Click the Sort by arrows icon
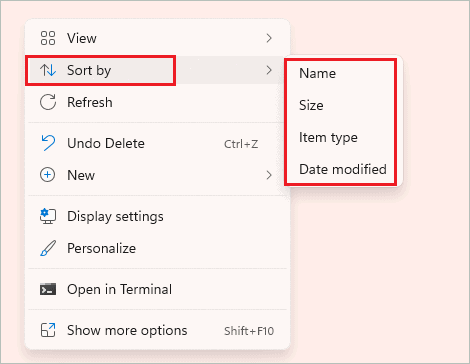470x364 pixels. point(48,70)
